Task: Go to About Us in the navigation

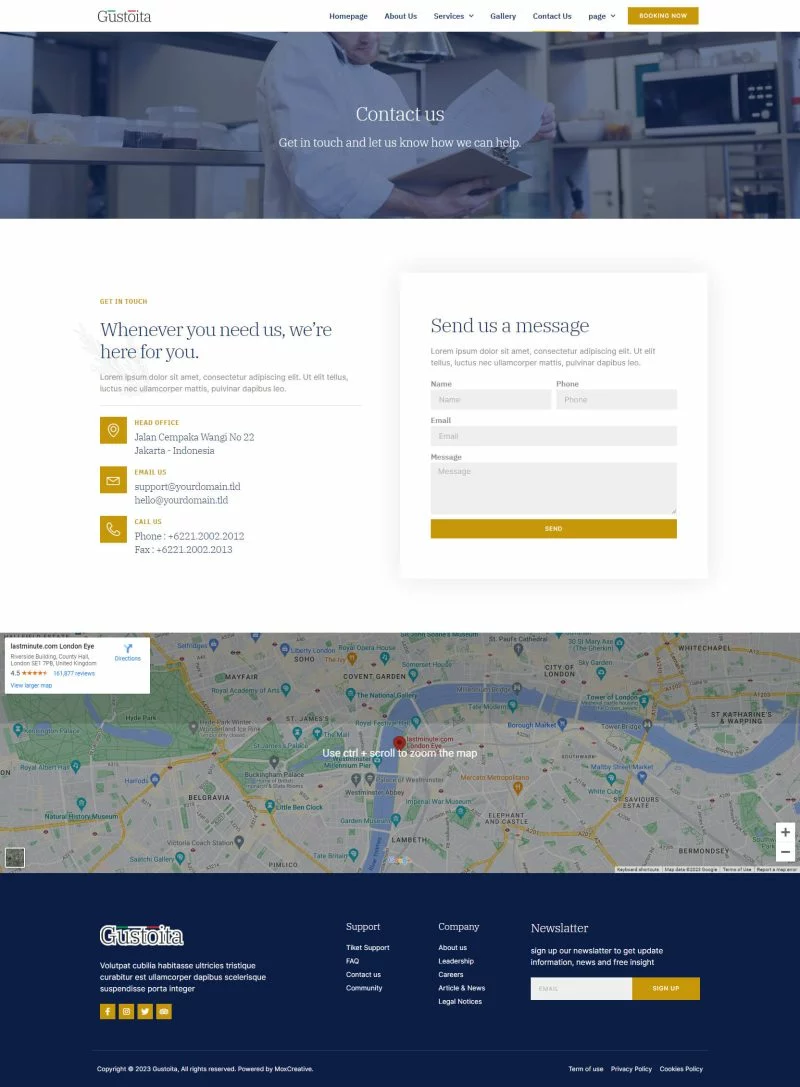Action: [400, 16]
